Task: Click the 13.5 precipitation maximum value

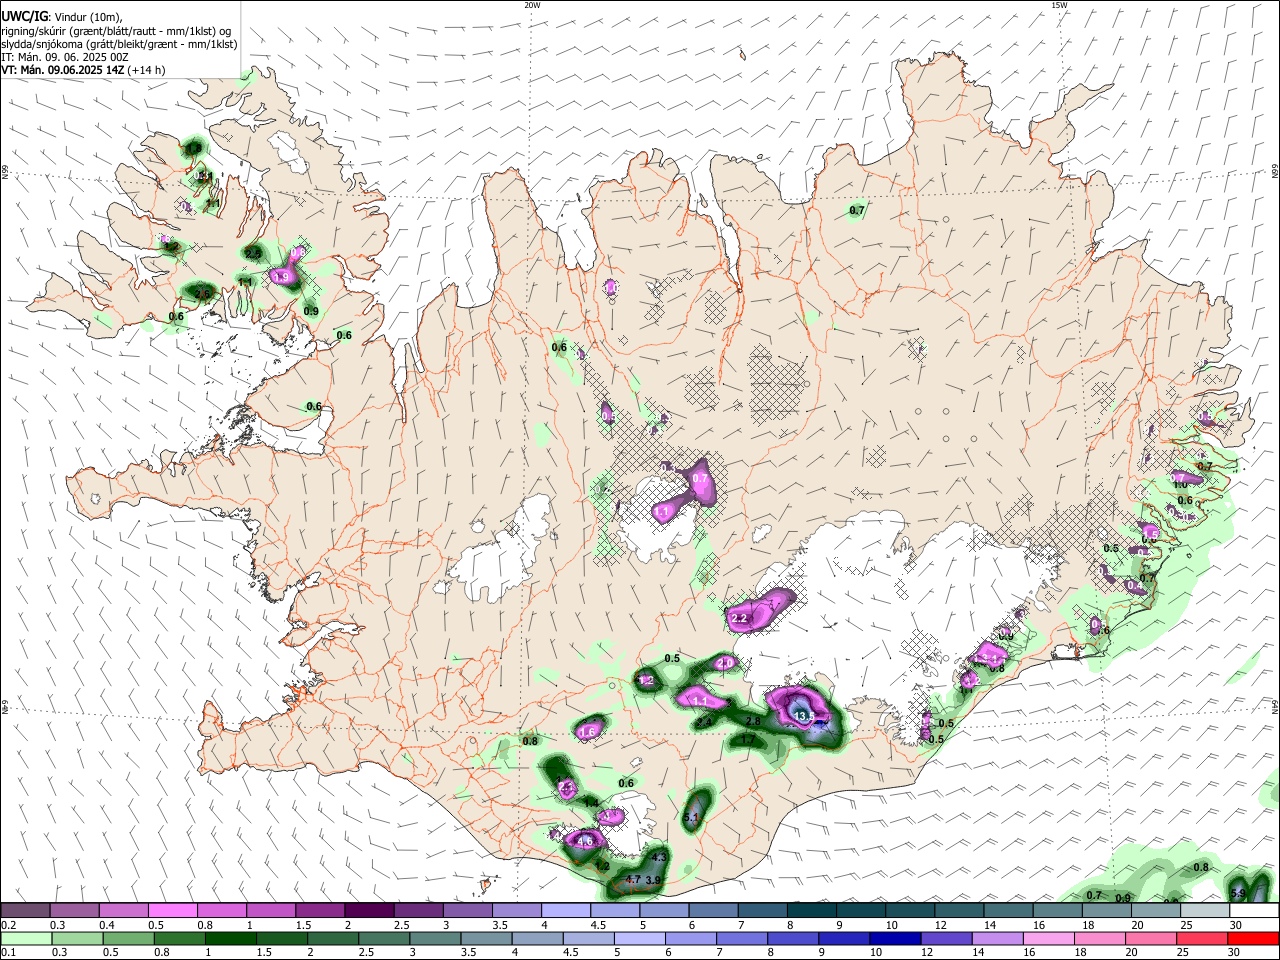Action: pos(805,716)
